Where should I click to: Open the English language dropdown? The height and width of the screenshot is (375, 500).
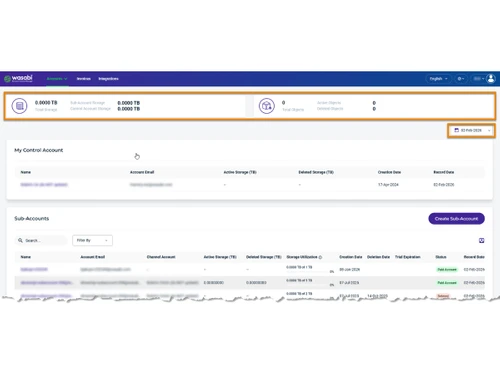click(x=438, y=79)
